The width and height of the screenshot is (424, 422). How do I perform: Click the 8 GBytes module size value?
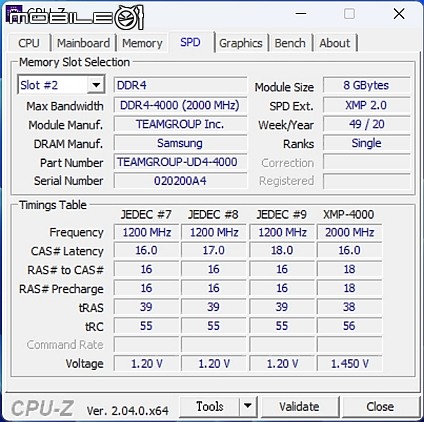tap(366, 85)
